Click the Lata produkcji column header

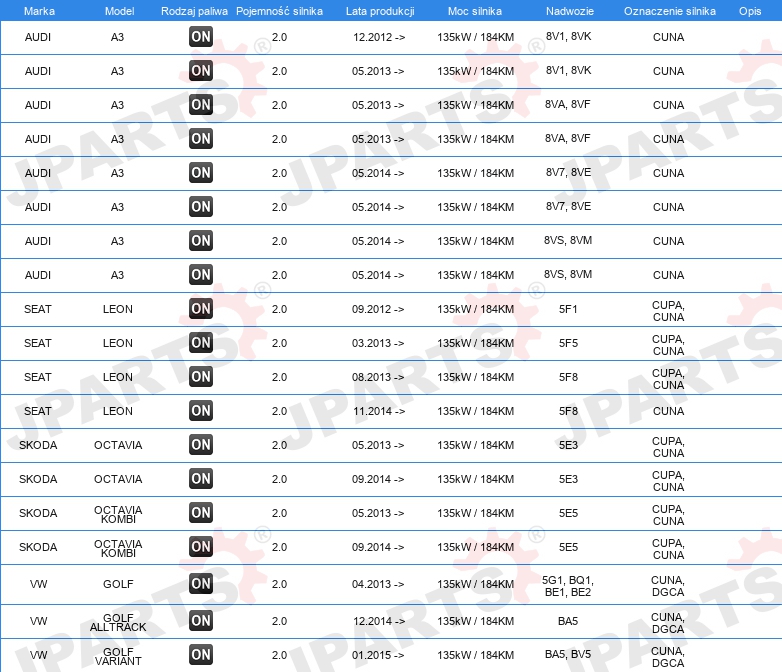pyautogui.click(x=380, y=11)
